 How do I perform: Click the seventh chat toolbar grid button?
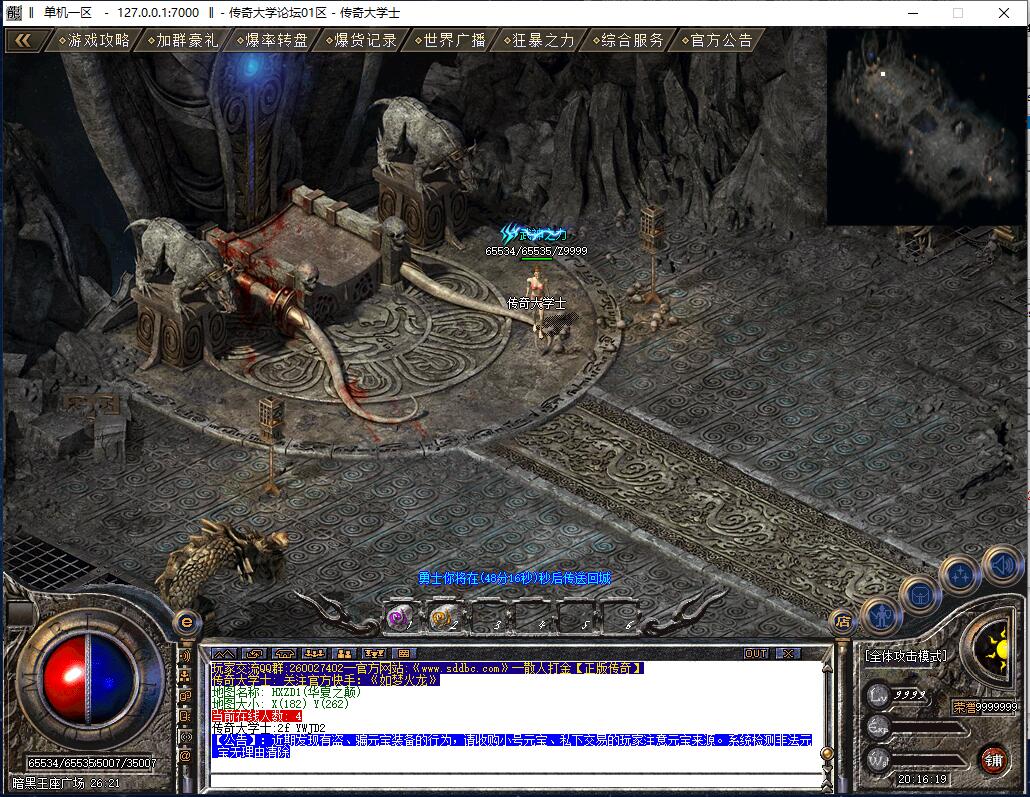(404, 654)
